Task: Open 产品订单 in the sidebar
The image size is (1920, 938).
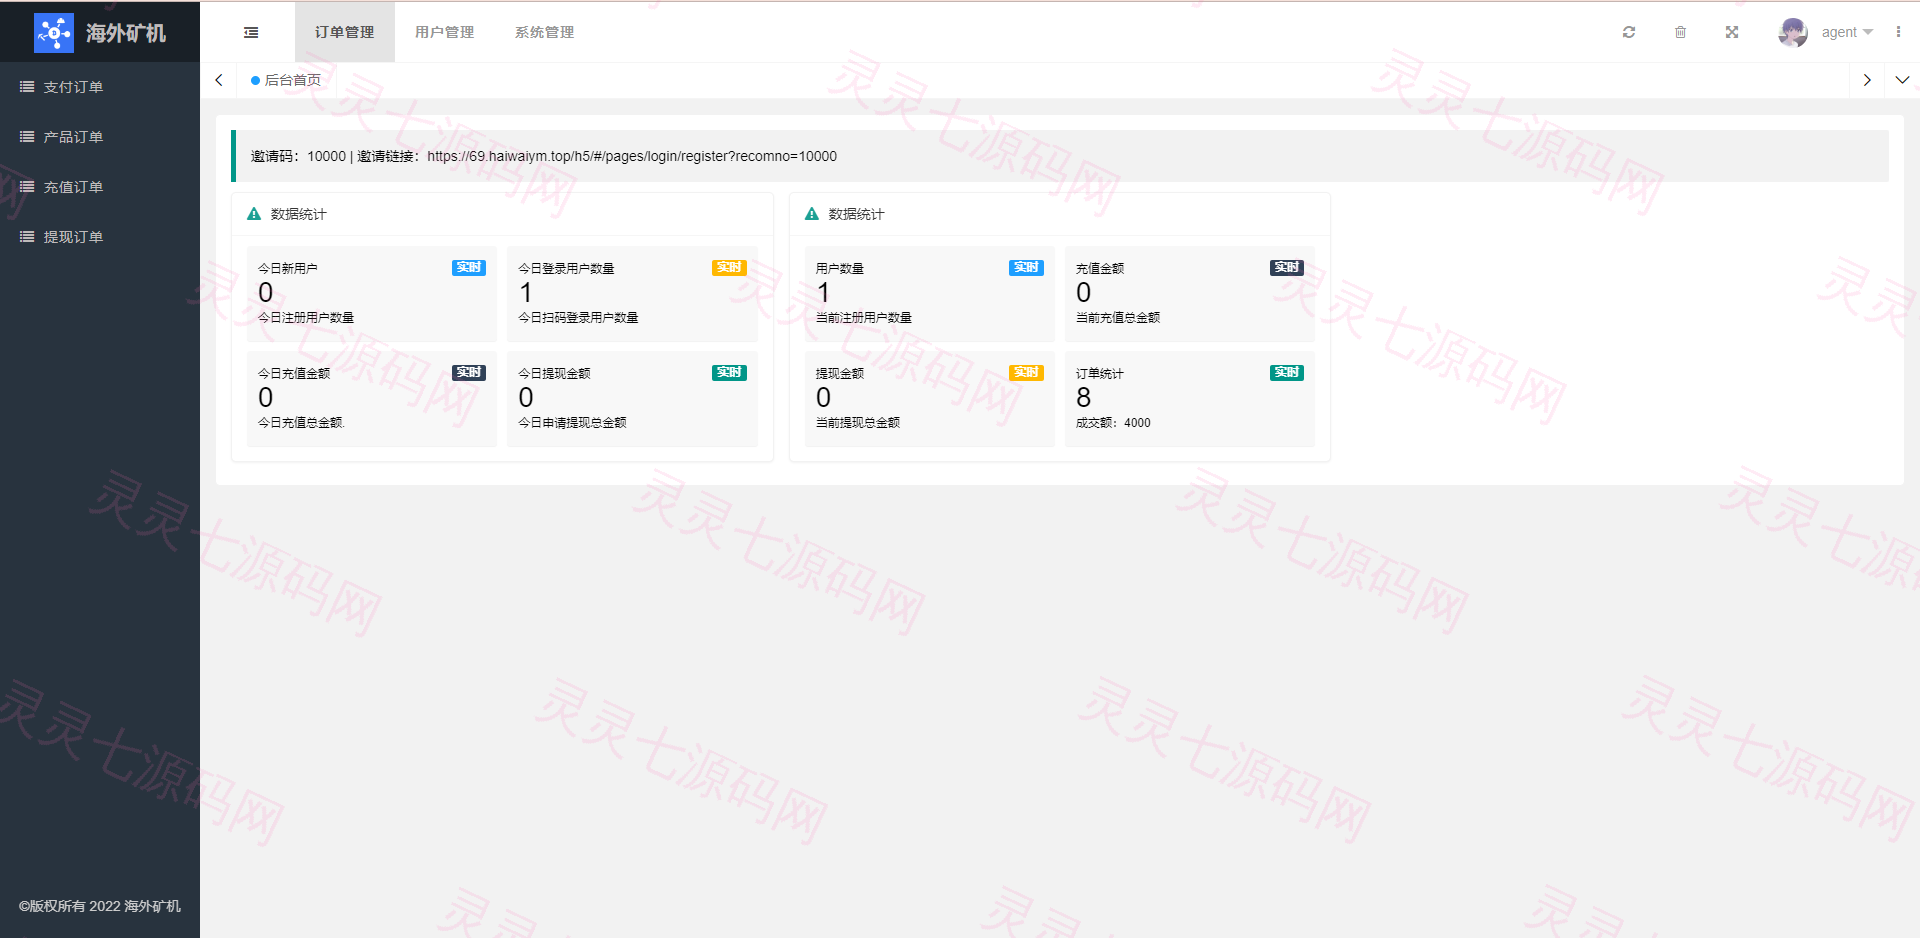Action: tap(100, 137)
